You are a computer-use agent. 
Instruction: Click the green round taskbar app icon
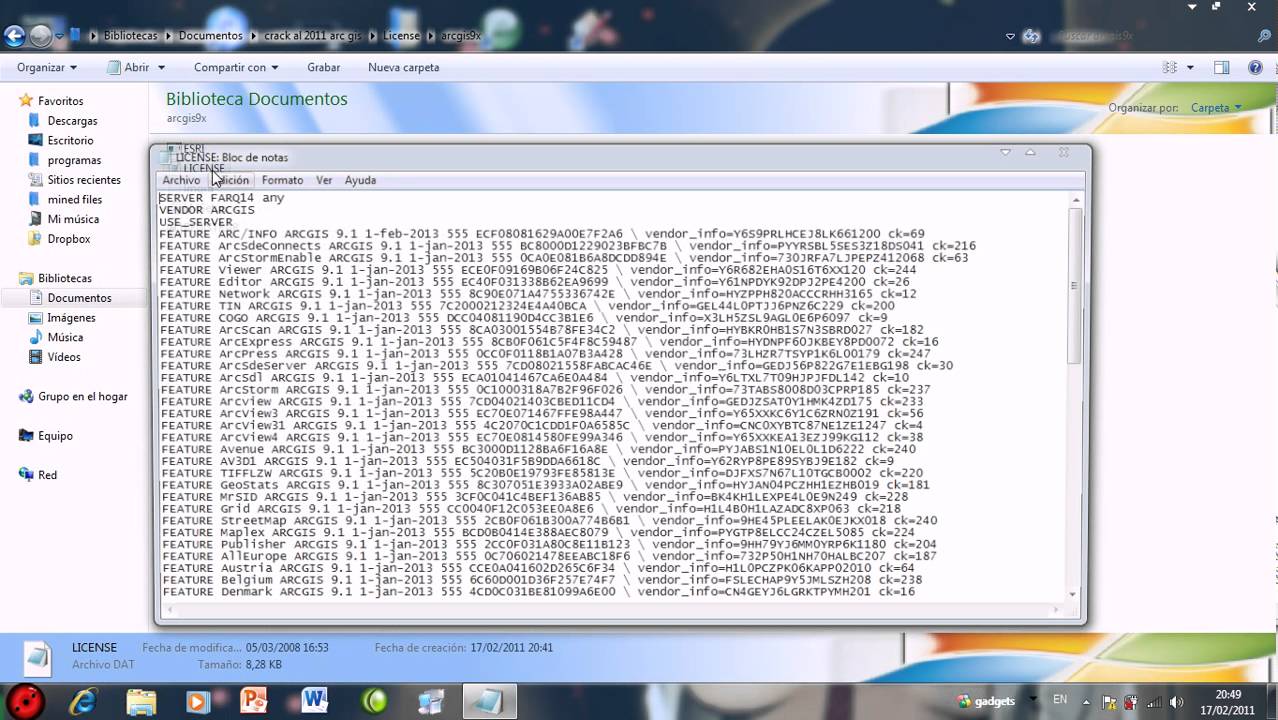coord(375,701)
